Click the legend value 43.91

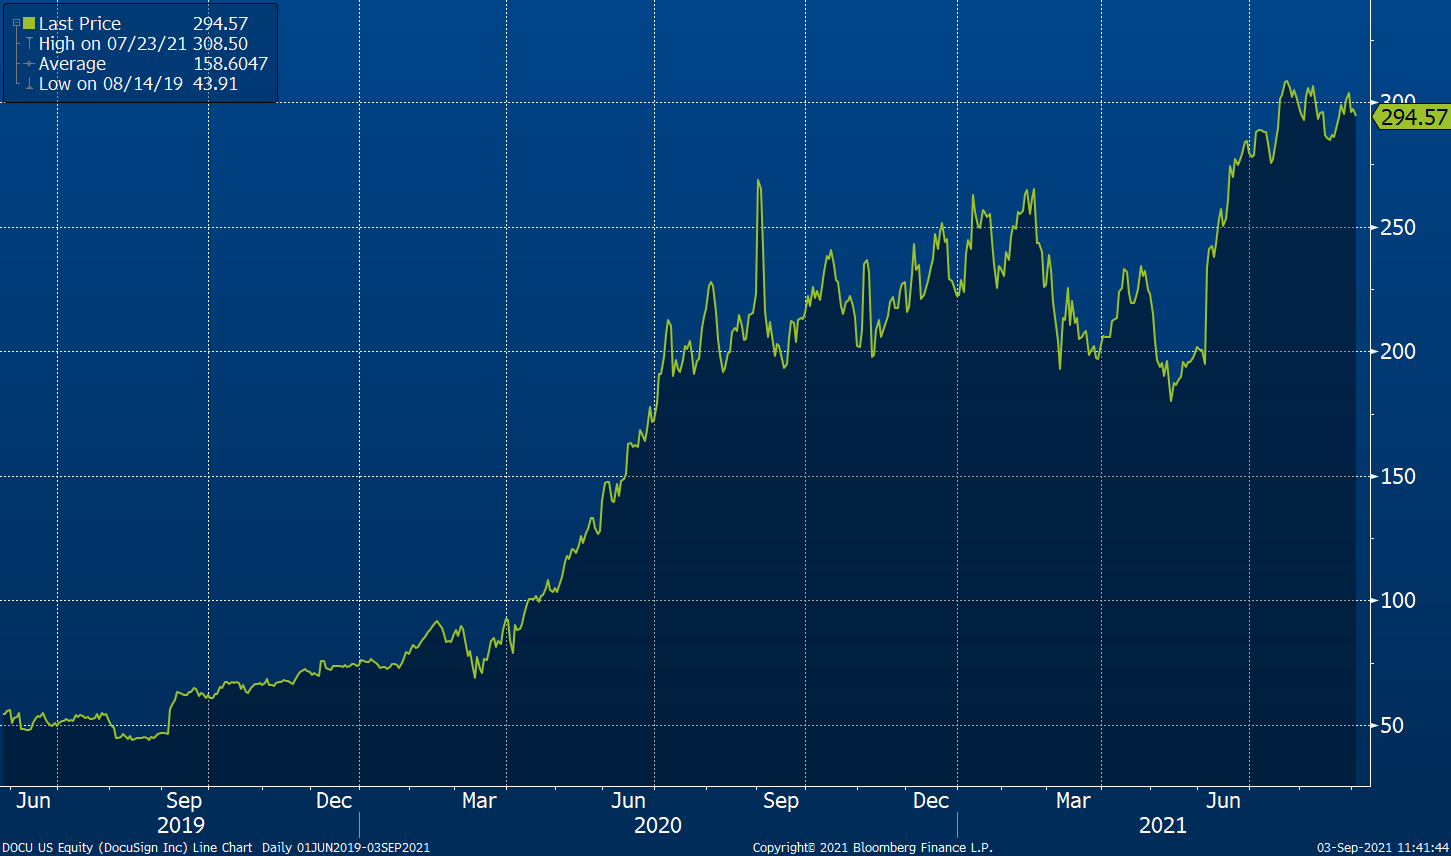point(215,84)
